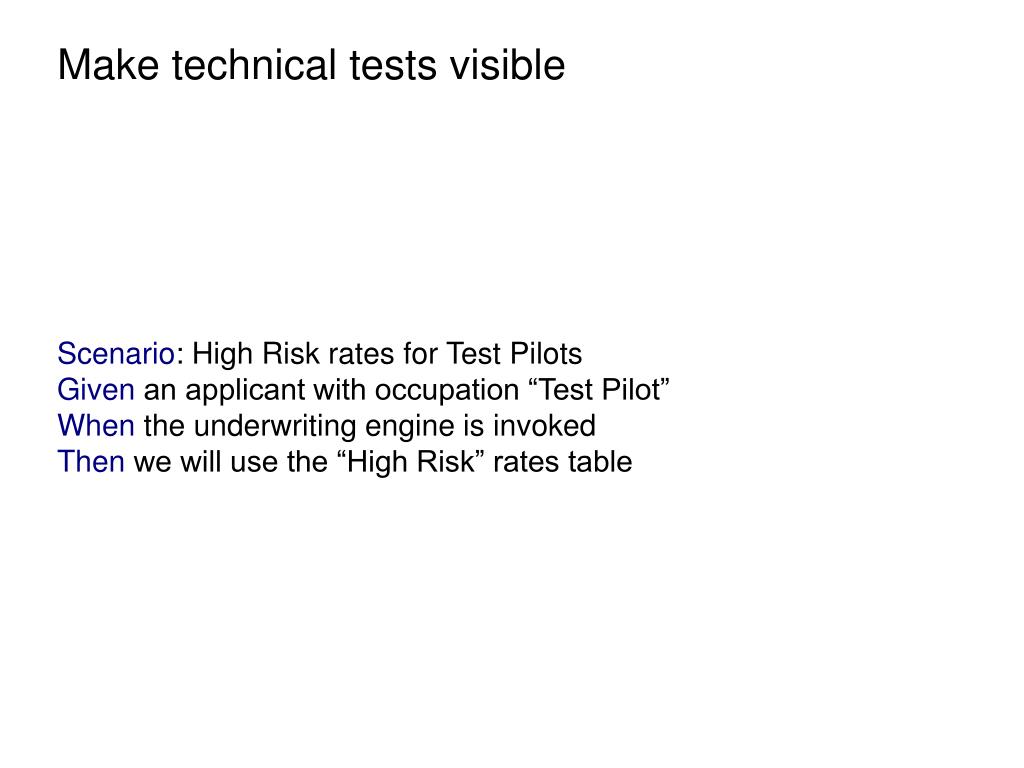The image size is (1024, 768).
Task: Select the quoted text "Test Pilot"
Action: coord(598,390)
